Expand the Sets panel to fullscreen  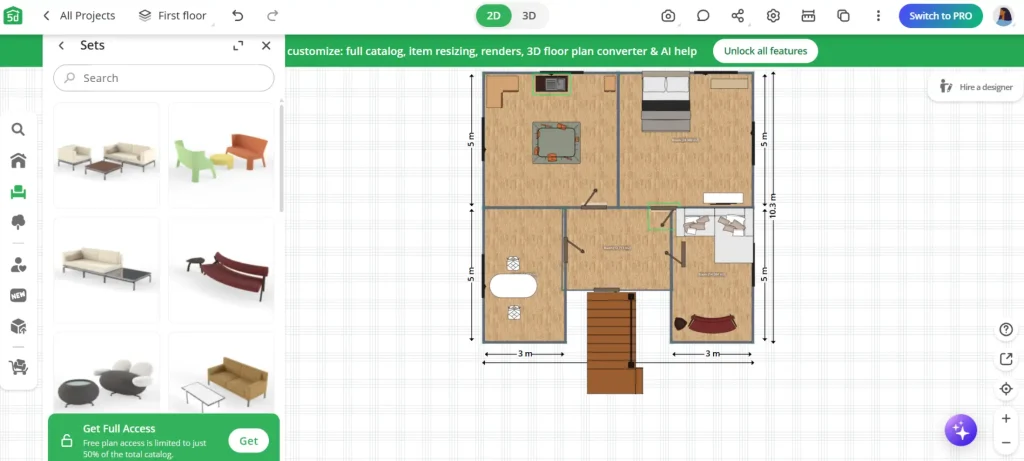pos(238,46)
